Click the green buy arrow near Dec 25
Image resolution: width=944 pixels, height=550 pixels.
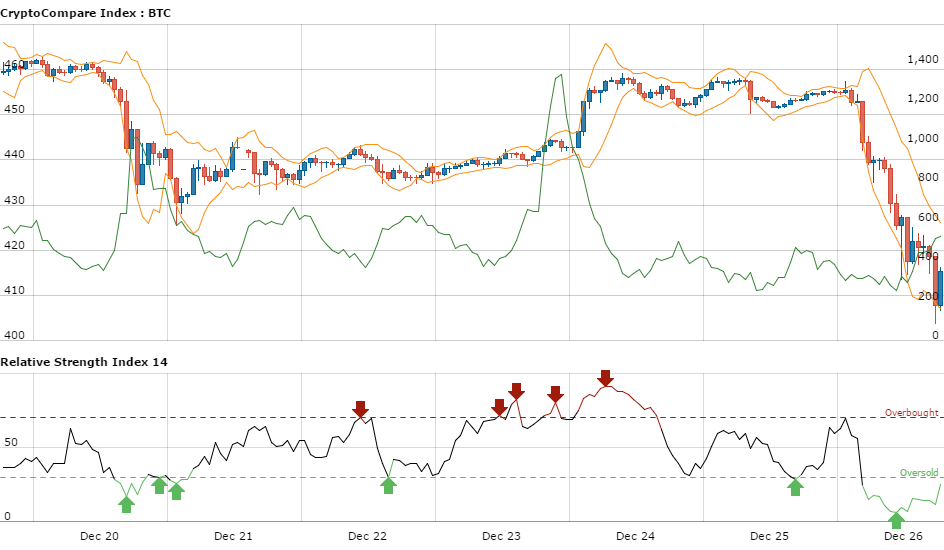(x=795, y=487)
